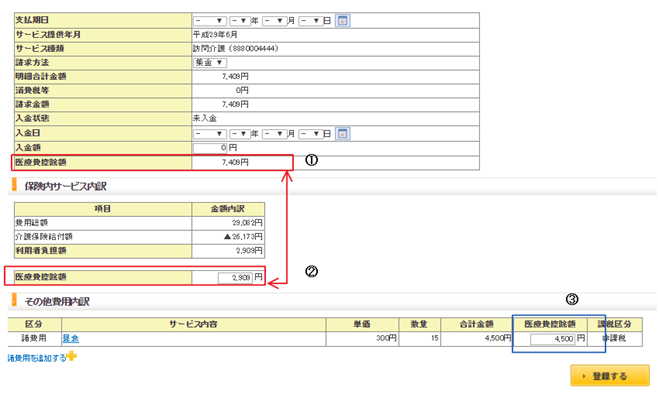Click the 諸費用 cell in 昼食 row
658x394 pixels.
click(x=34, y=338)
